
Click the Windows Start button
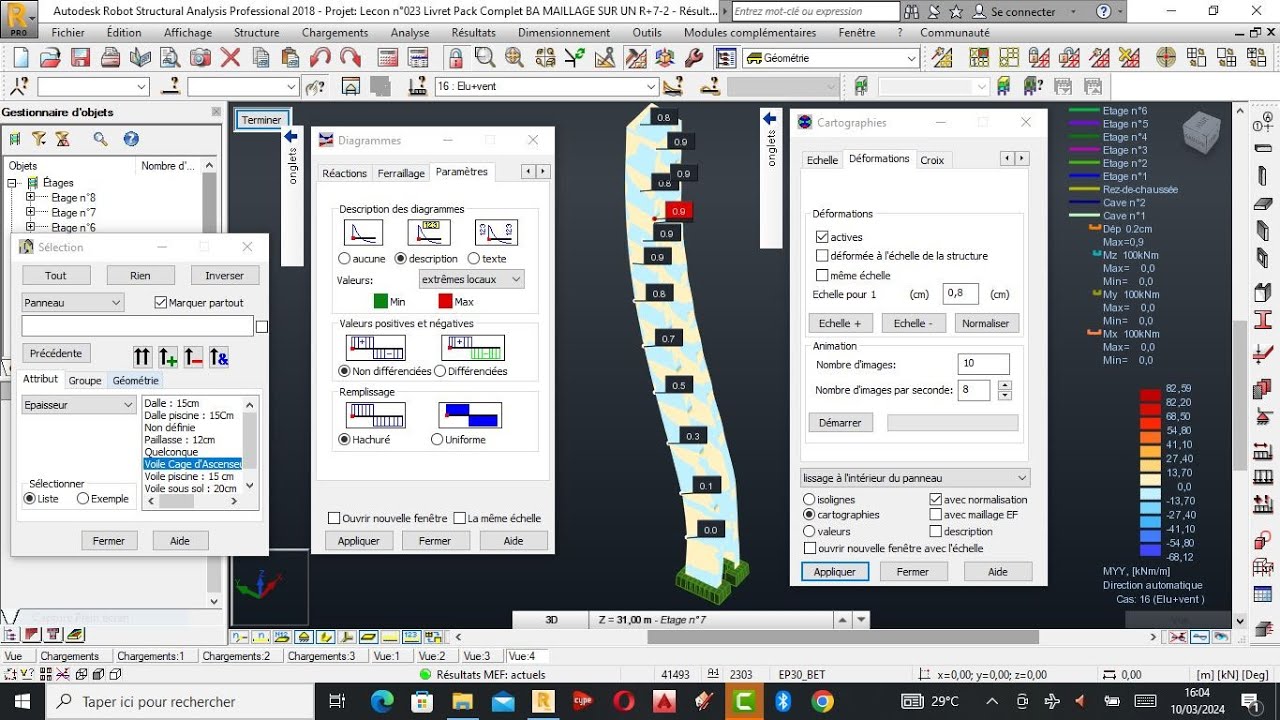click(23, 701)
